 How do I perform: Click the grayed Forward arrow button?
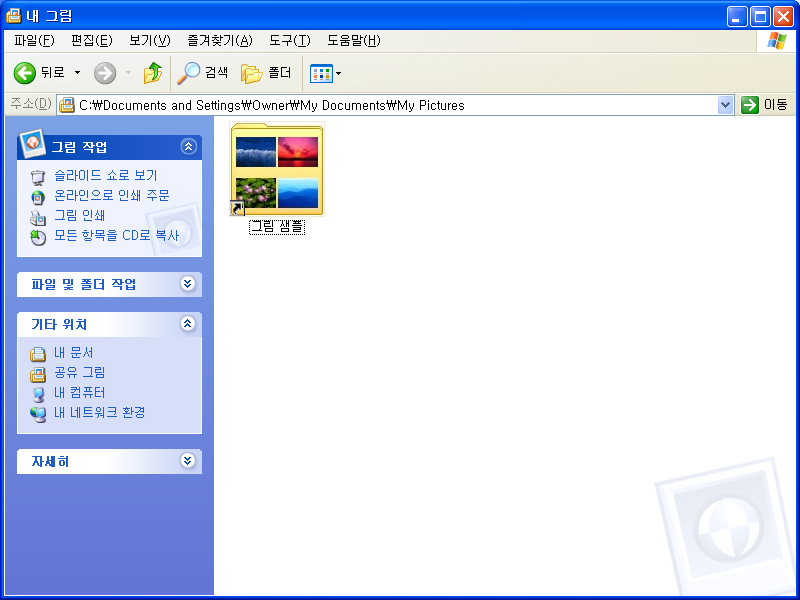tap(105, 73)
